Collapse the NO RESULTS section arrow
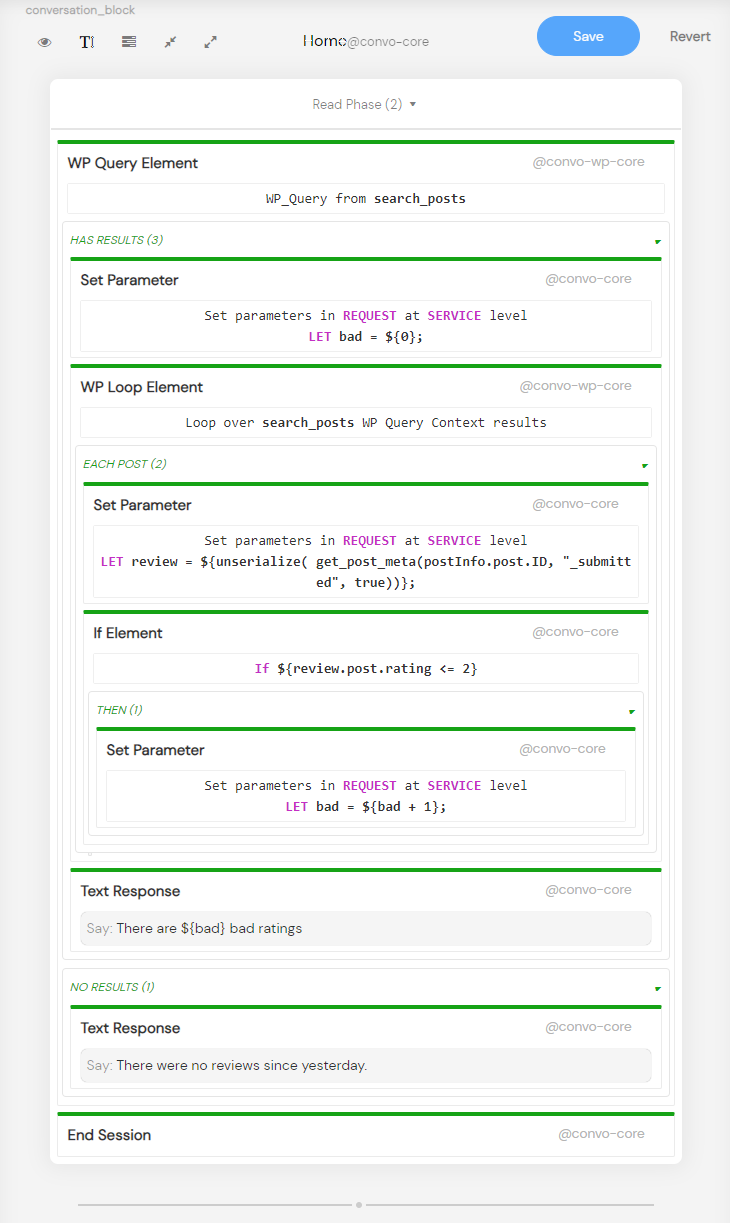The height and width of the screenshot is (1223, 730). click(x=657, y=988)
